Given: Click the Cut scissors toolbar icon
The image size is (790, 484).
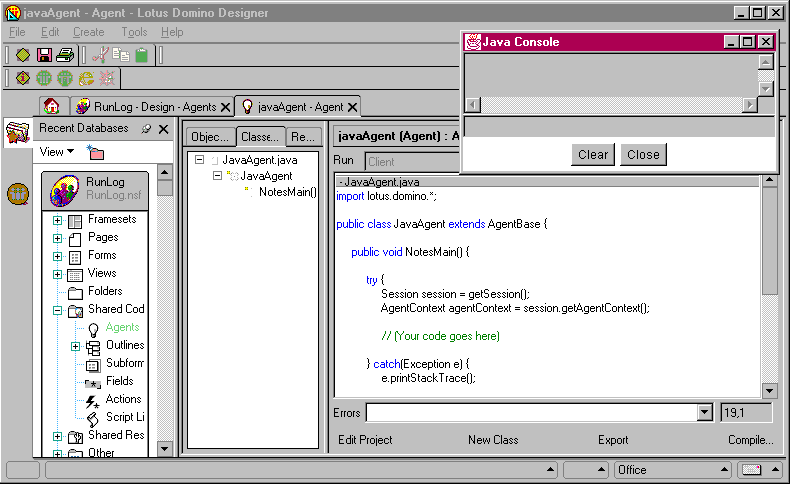Looking at the screenshot, I should pyautogui.click(x=100, y=55).
